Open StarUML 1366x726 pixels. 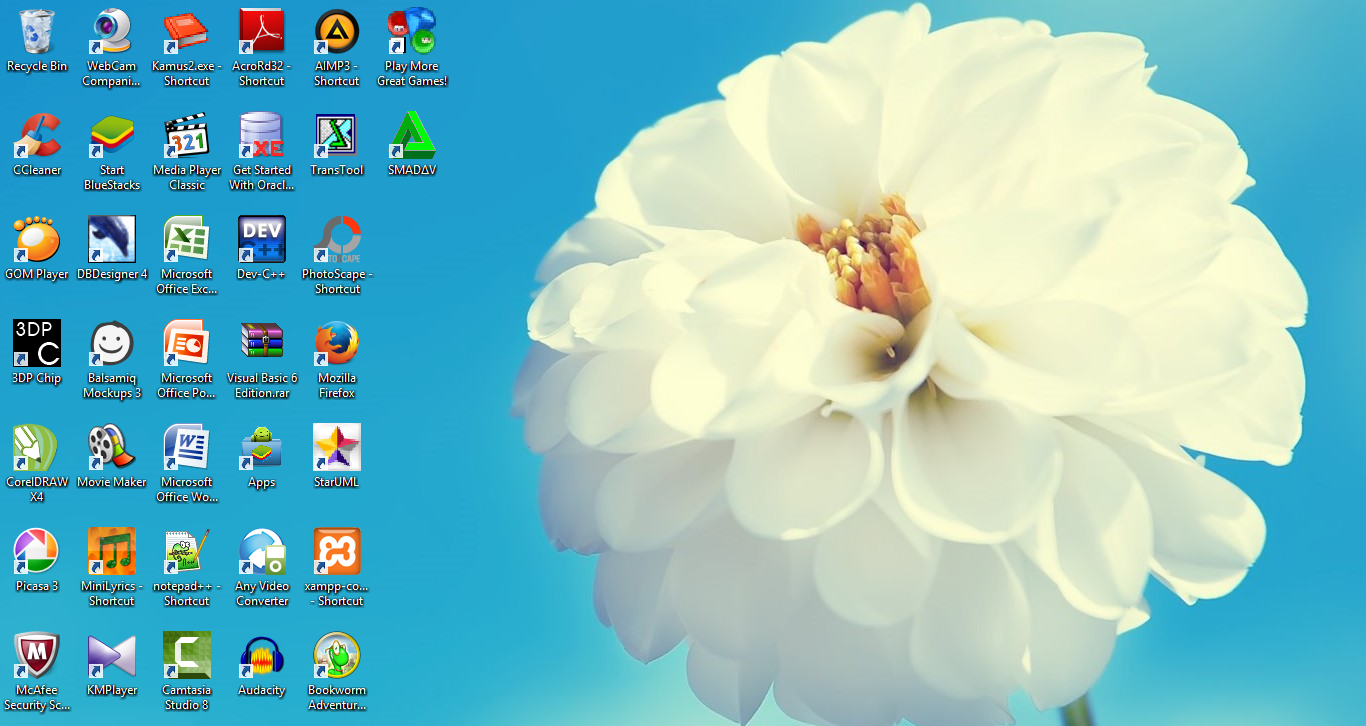(336, 443)
